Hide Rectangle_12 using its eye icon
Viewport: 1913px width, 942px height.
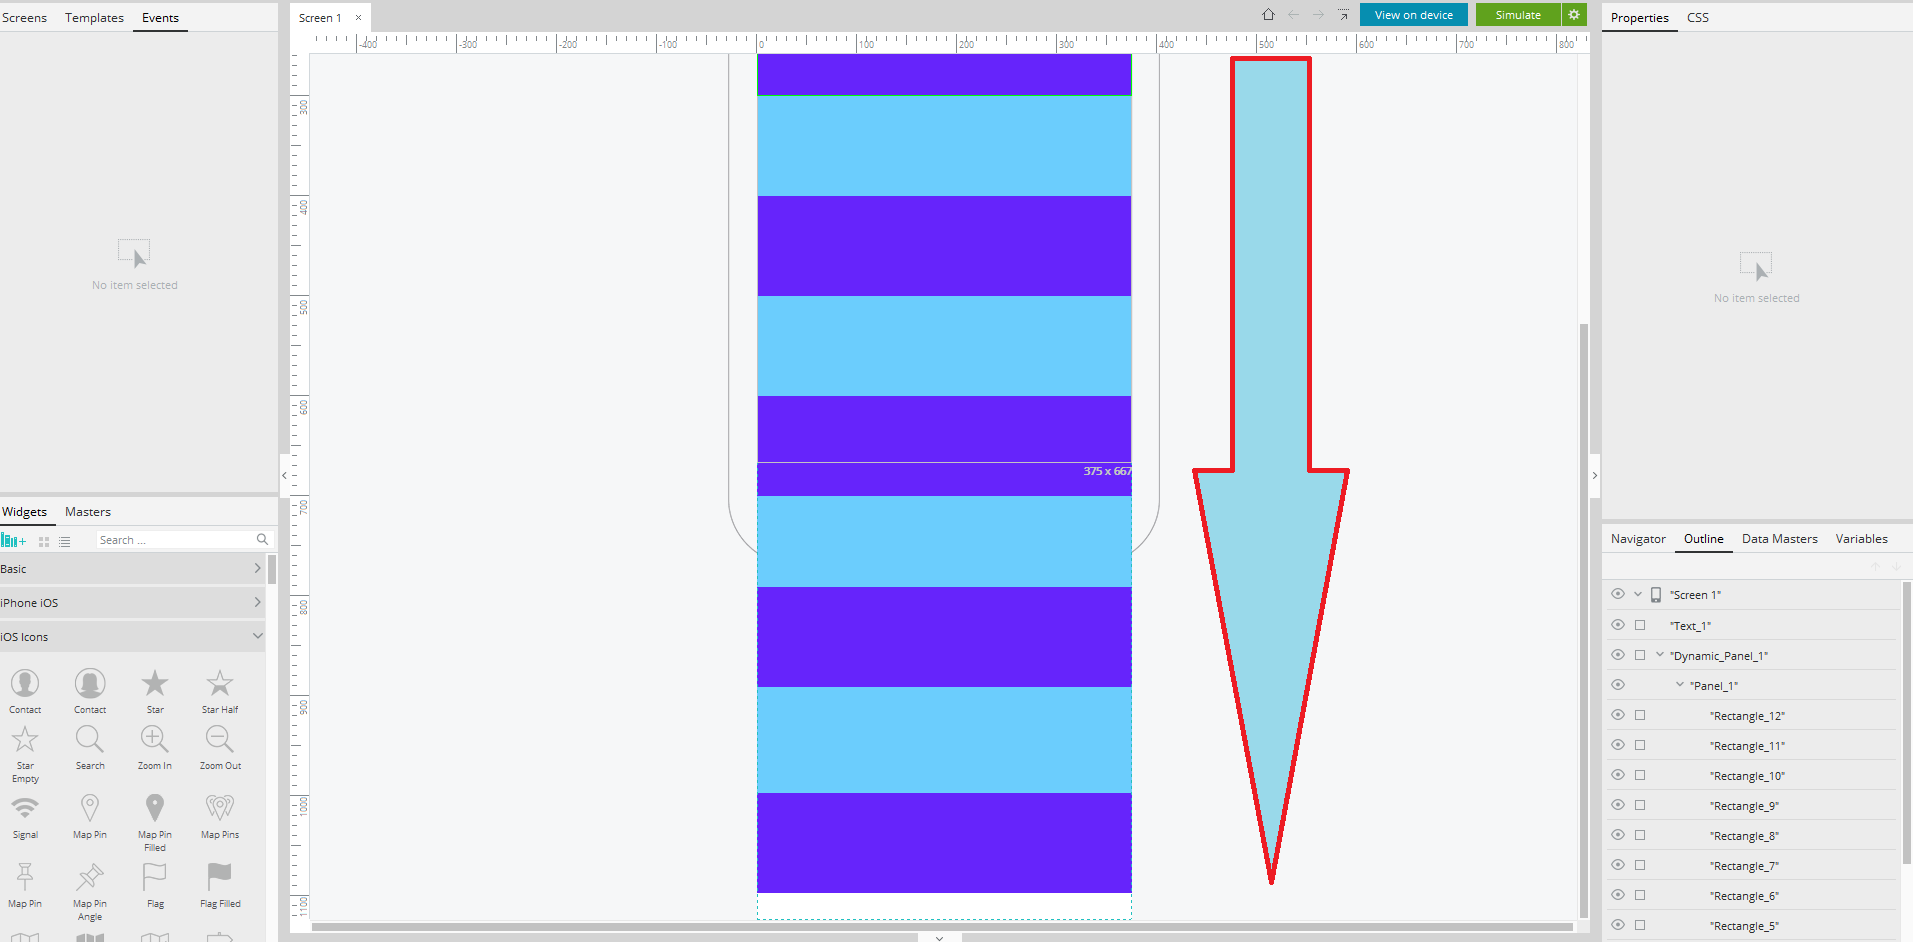coord(1618,715)
